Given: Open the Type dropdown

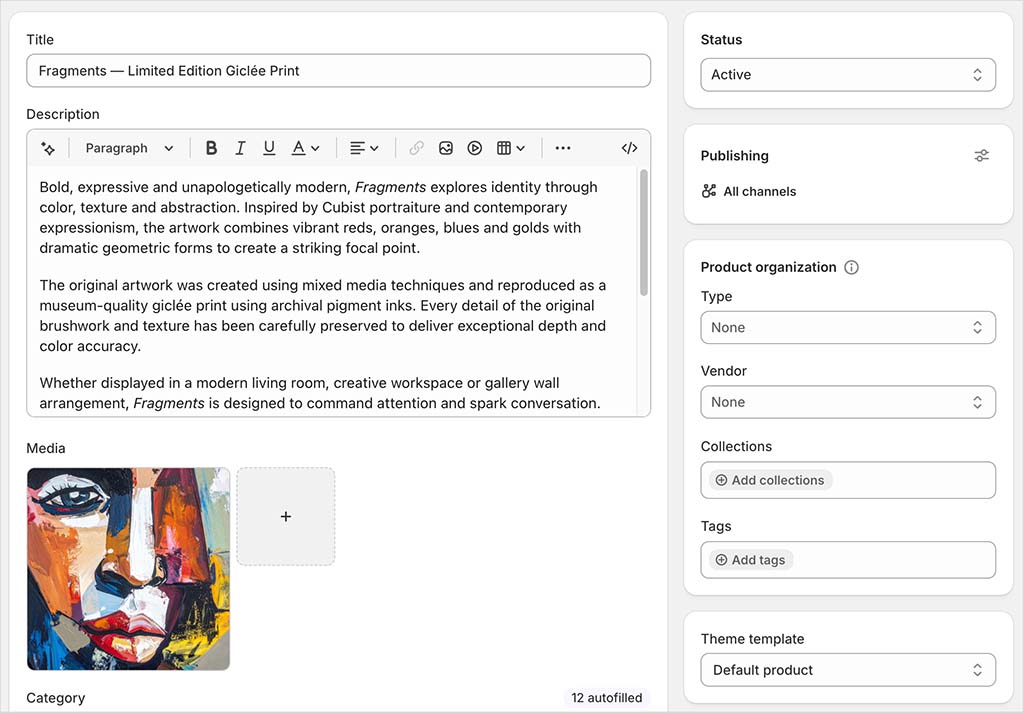Looking at the screenshot, I should click(848, 327).
